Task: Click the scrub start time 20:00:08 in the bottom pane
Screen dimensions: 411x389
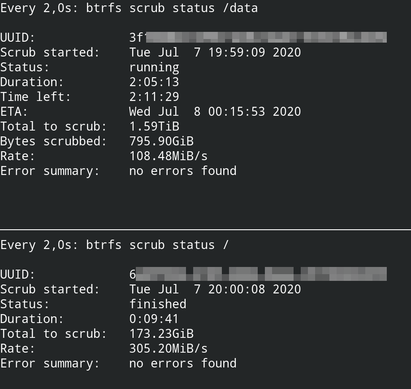Action: (x=237, y=289)
